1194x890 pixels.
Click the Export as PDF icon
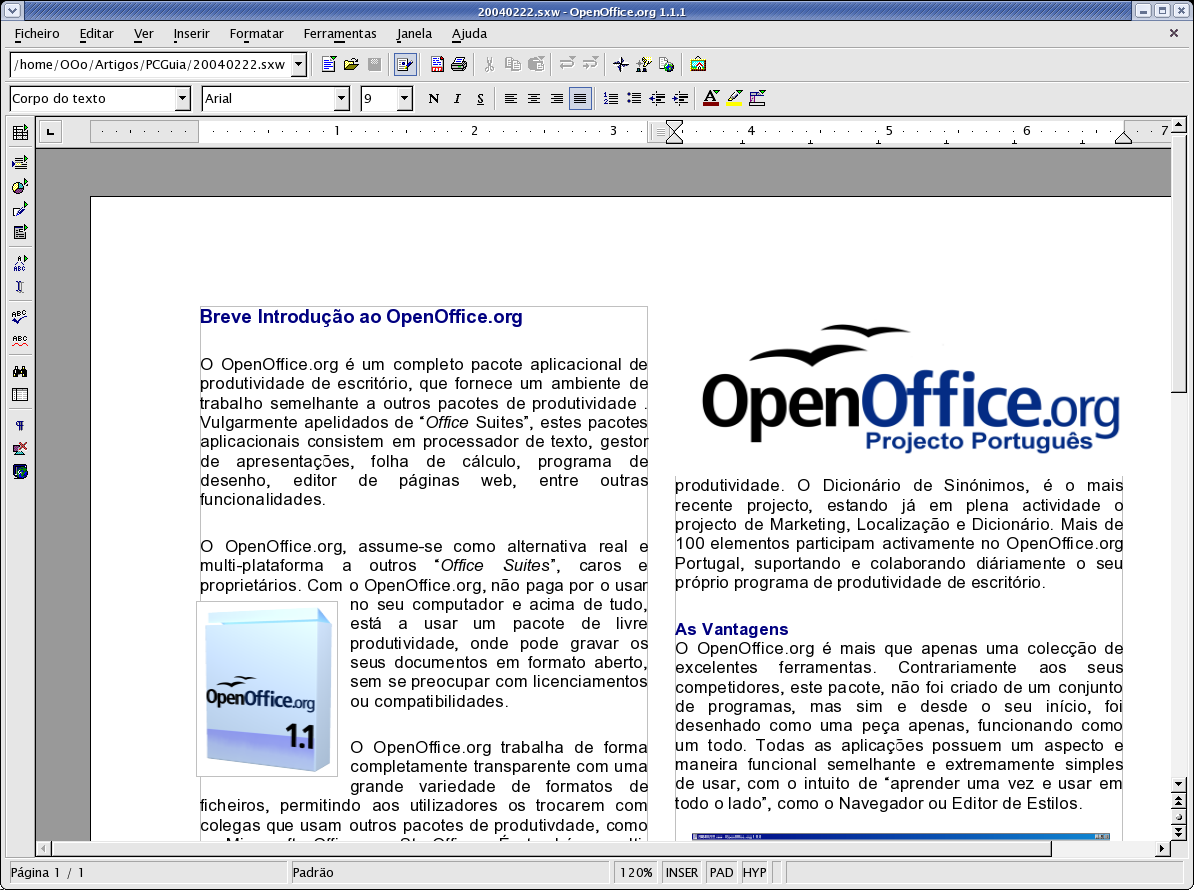[437, 65]
